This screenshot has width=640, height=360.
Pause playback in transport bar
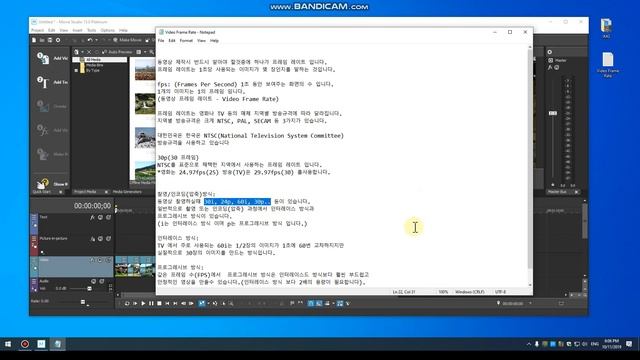(151, 303)
